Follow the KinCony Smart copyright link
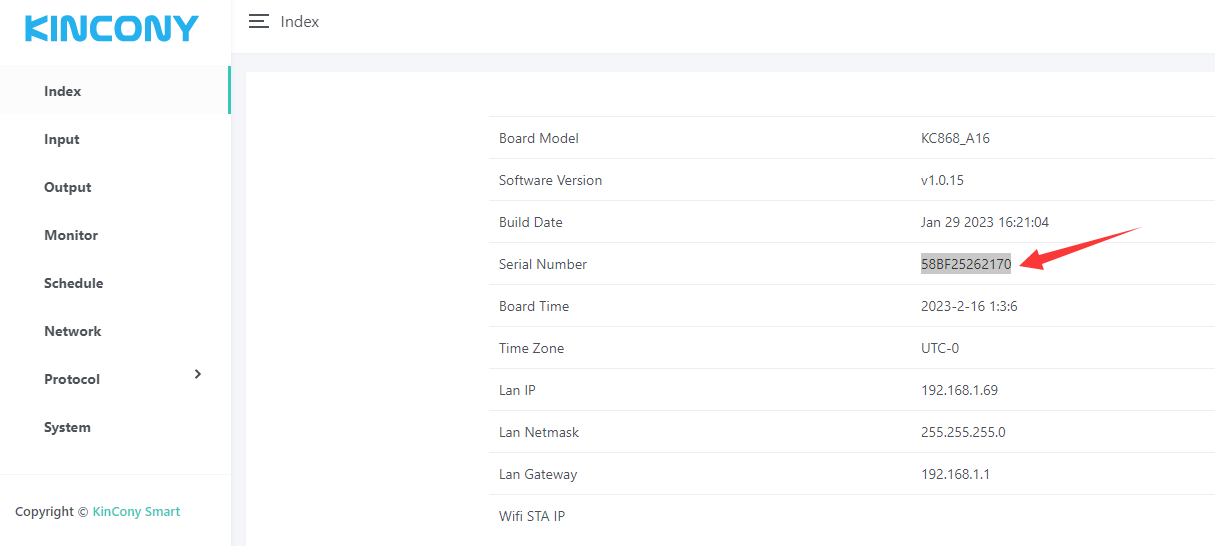1215x546 pixels. coord(136,511)
